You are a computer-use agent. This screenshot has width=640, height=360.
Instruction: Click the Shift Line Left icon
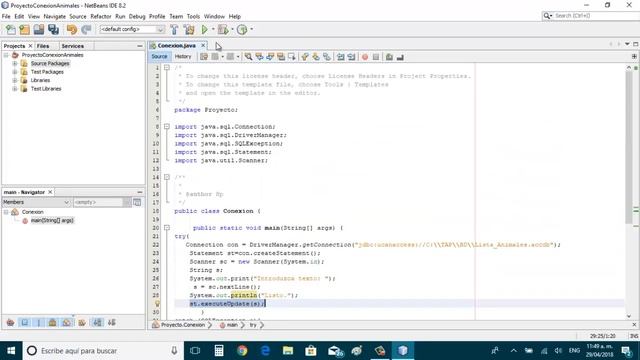click(x=340, y=57)
